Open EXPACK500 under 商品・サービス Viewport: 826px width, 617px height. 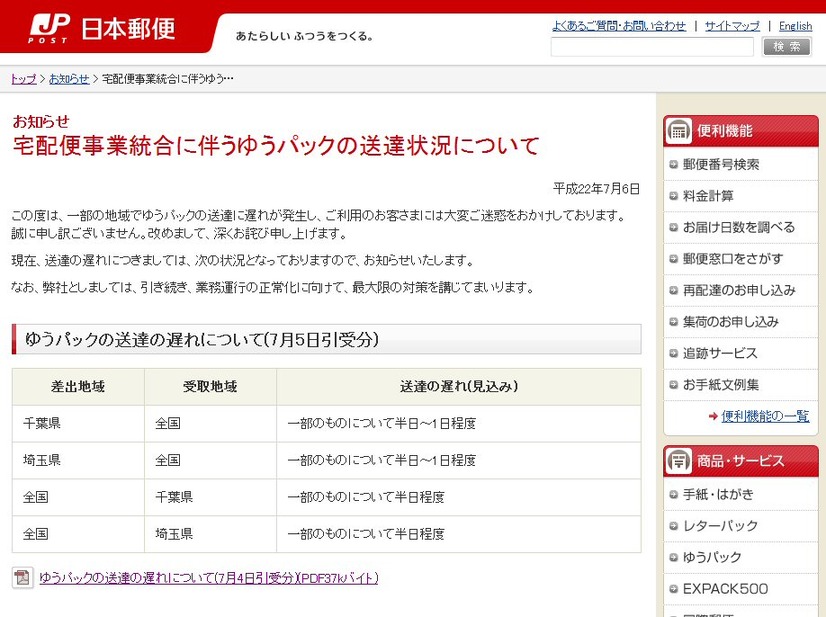[x=725, y=589]
